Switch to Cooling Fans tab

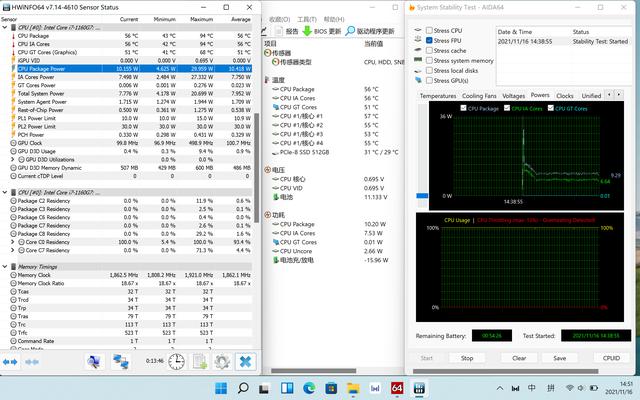click(479, 96)
